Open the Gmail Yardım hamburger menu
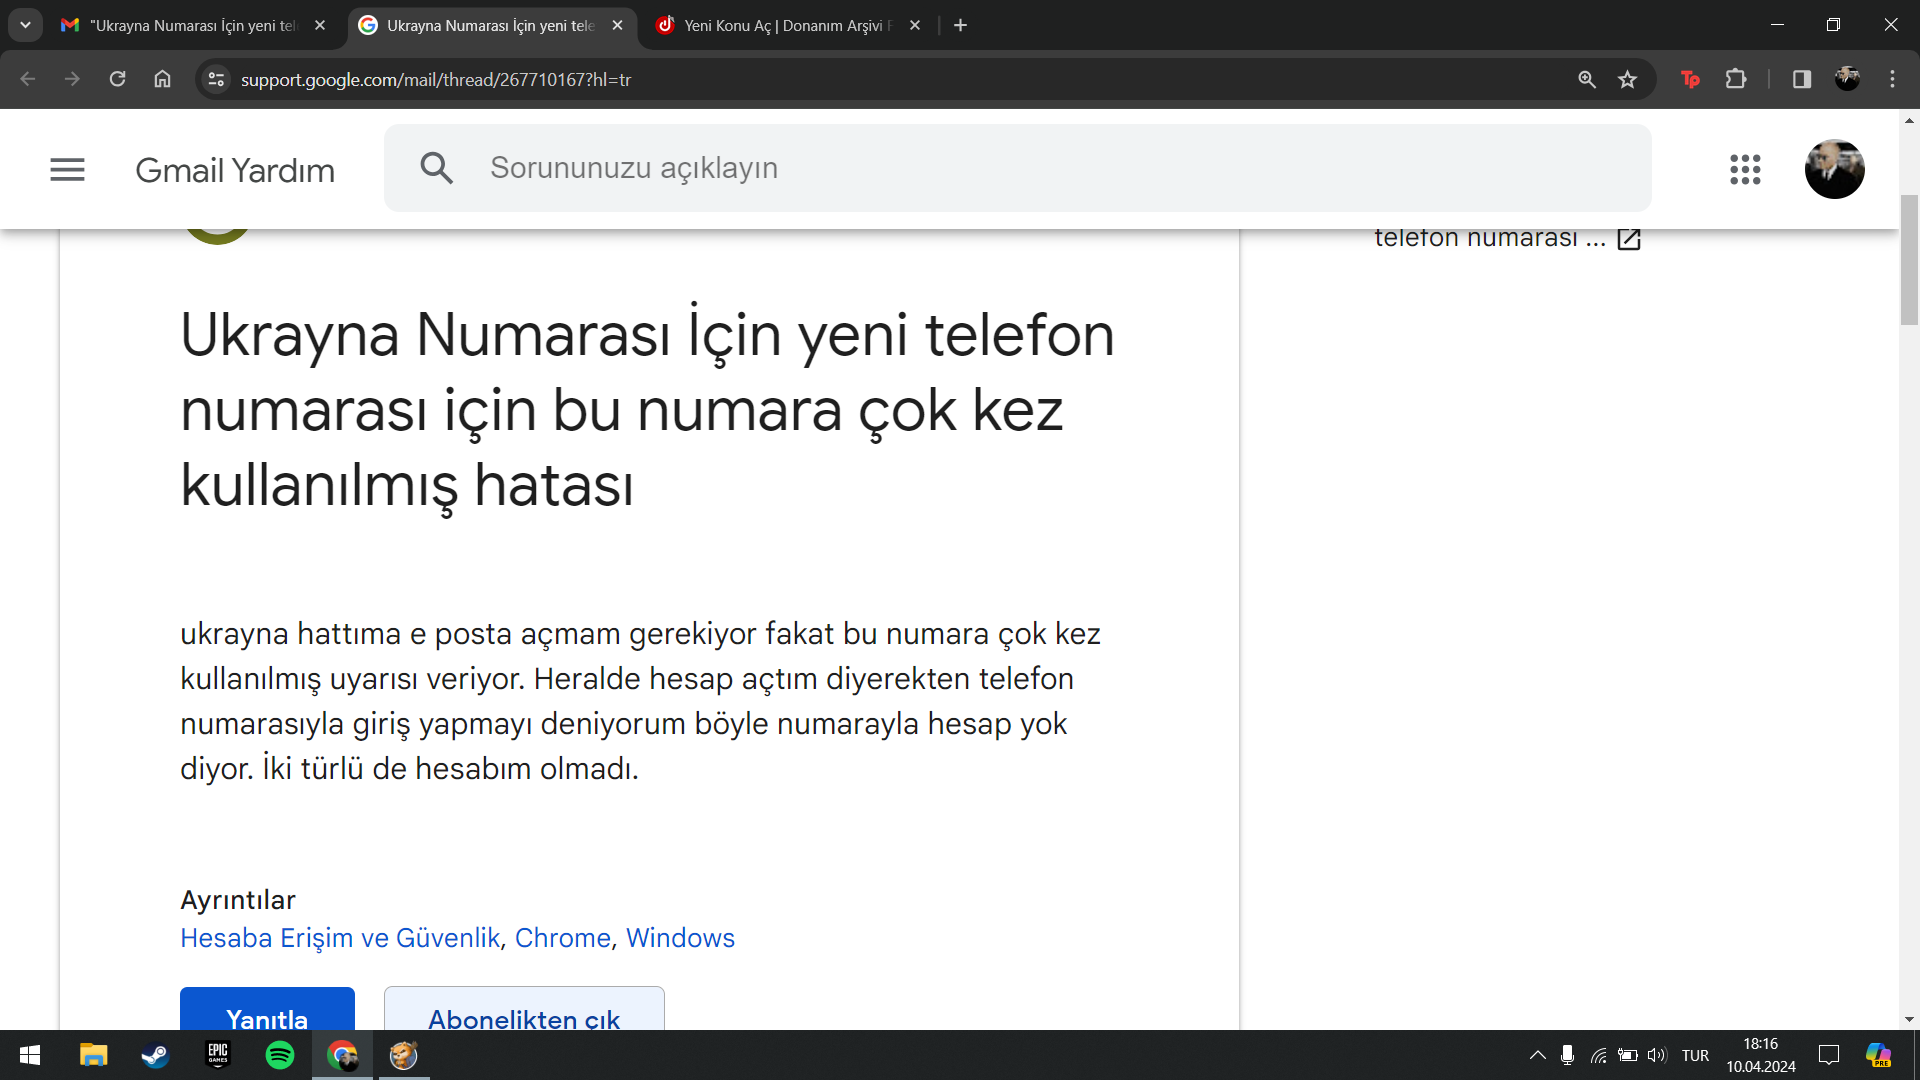Image resolution: width=1920 pixels, height=1080 pixels. click(67, 169)
